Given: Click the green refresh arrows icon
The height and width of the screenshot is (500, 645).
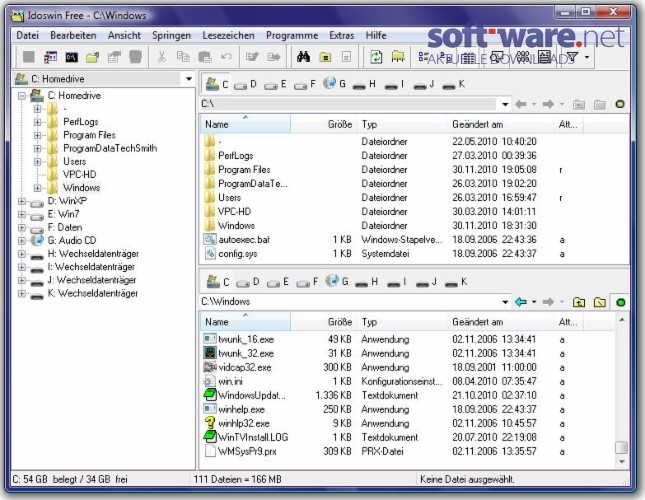Looking at the screenshot, I should click(x=376, y=57).
